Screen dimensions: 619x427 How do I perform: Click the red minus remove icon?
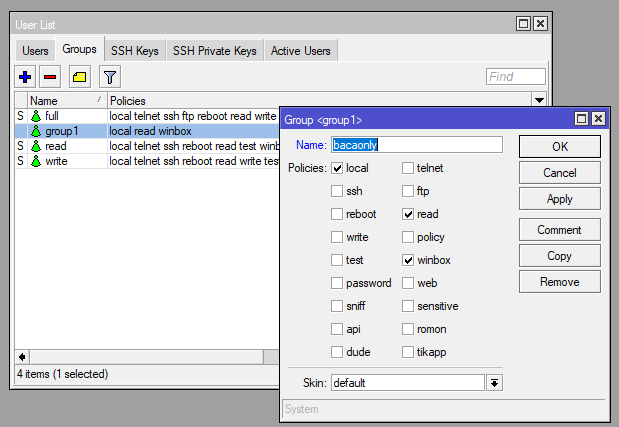50,77
